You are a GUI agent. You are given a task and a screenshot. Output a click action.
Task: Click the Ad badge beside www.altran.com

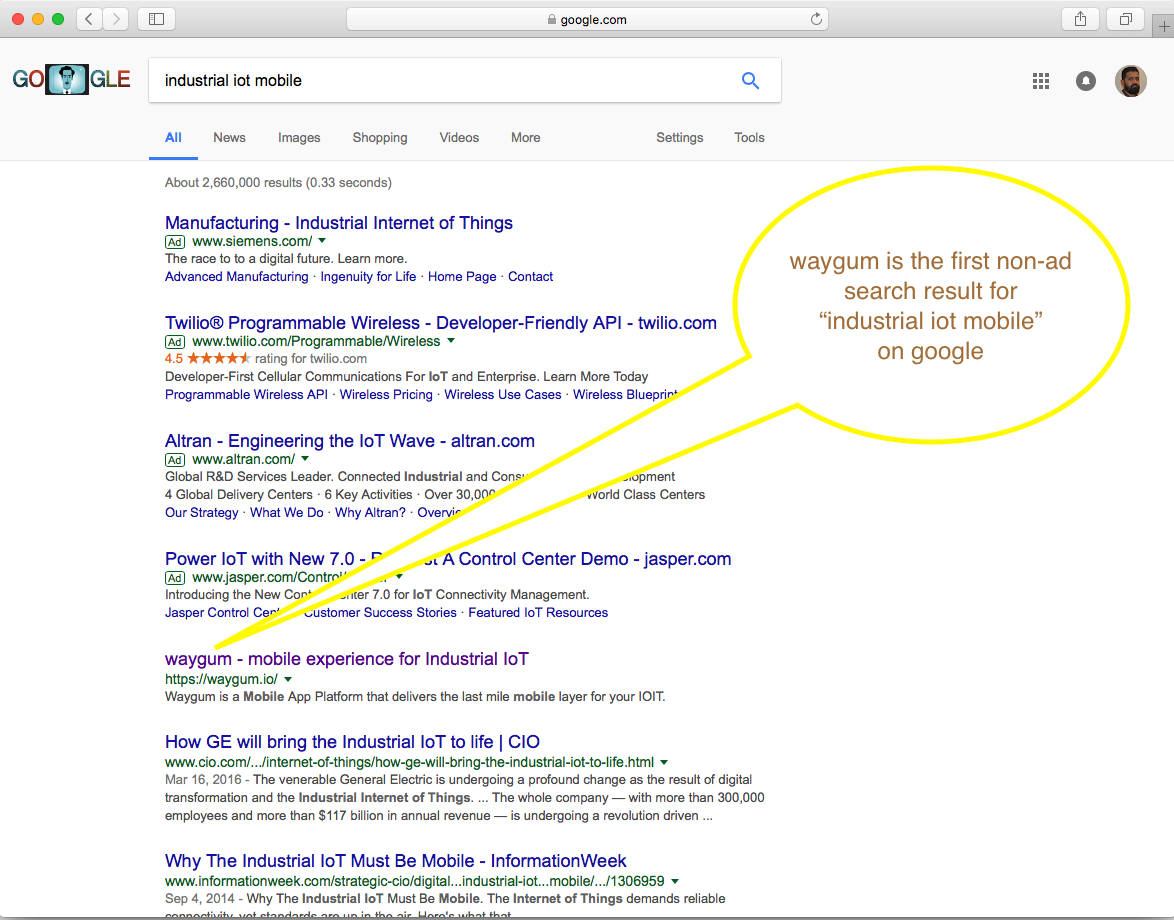(x=174, y=460)
